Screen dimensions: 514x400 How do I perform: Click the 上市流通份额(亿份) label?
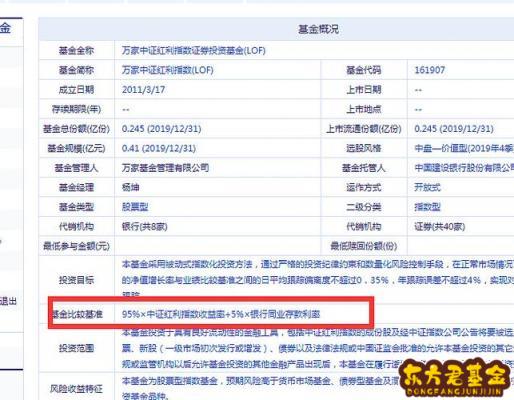[x=364, y=129]
